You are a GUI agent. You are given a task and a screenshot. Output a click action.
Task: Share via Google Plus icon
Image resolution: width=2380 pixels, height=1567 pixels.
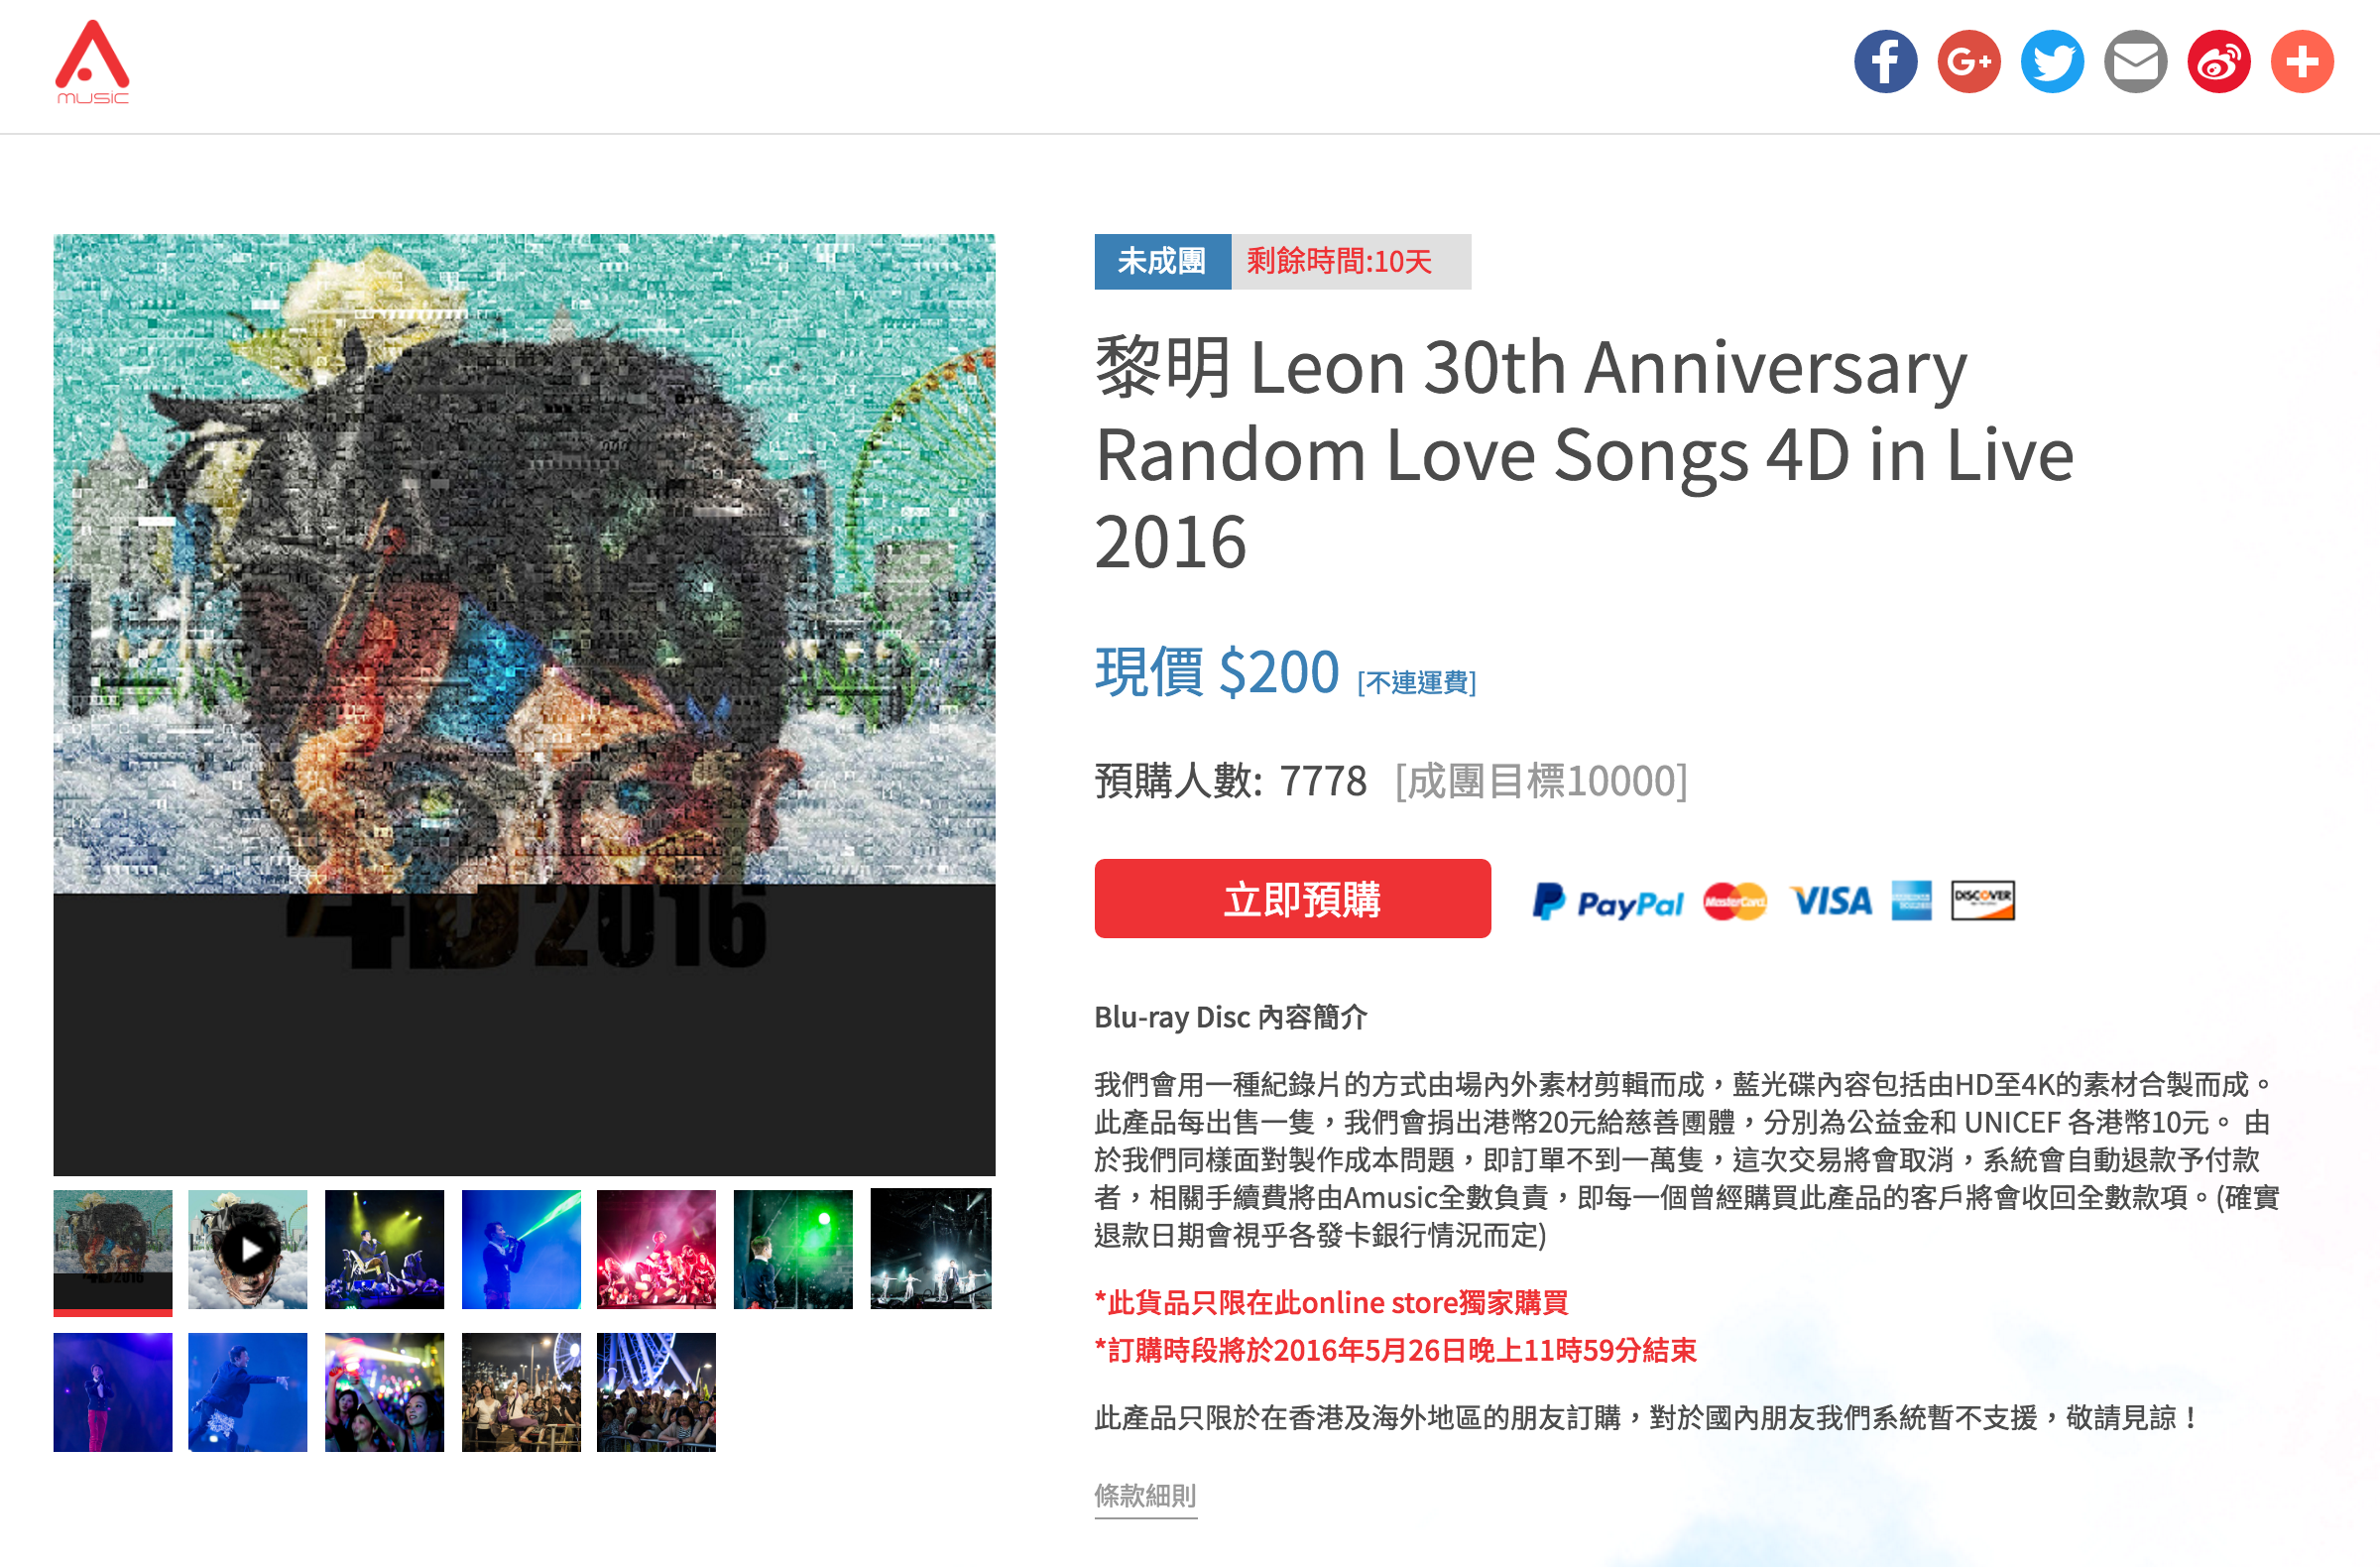(1968, 62)
